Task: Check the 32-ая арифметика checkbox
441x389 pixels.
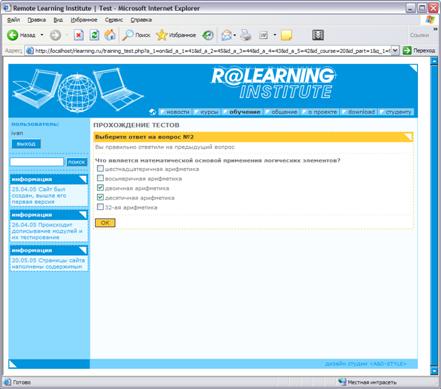Action: (100, 207)
